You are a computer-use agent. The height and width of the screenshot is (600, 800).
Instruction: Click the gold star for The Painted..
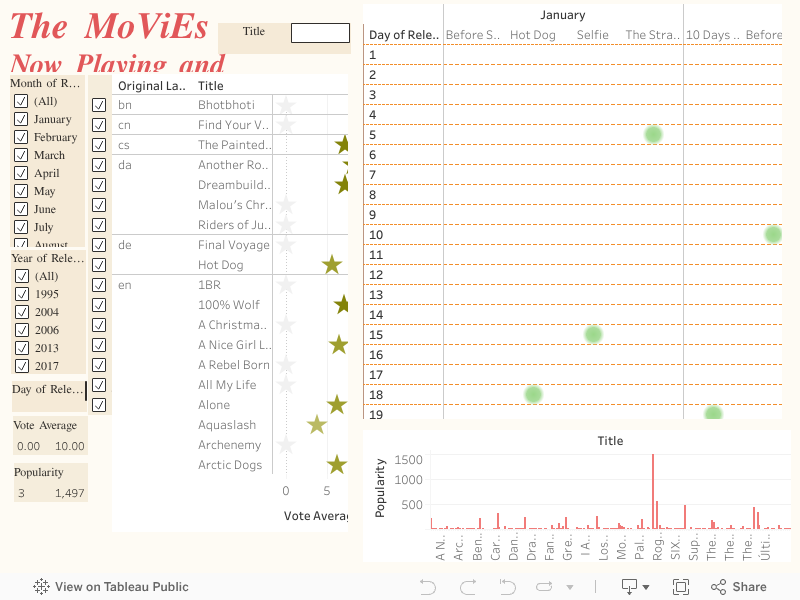click(x=342, y=145)
